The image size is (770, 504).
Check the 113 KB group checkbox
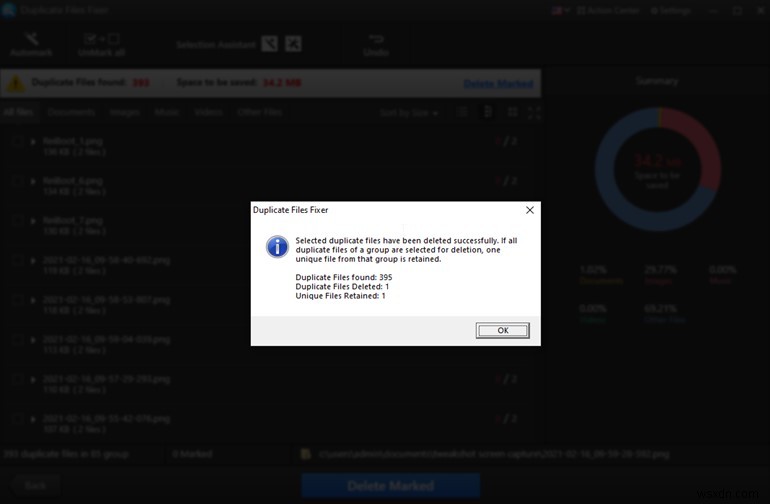coord(17,339)
